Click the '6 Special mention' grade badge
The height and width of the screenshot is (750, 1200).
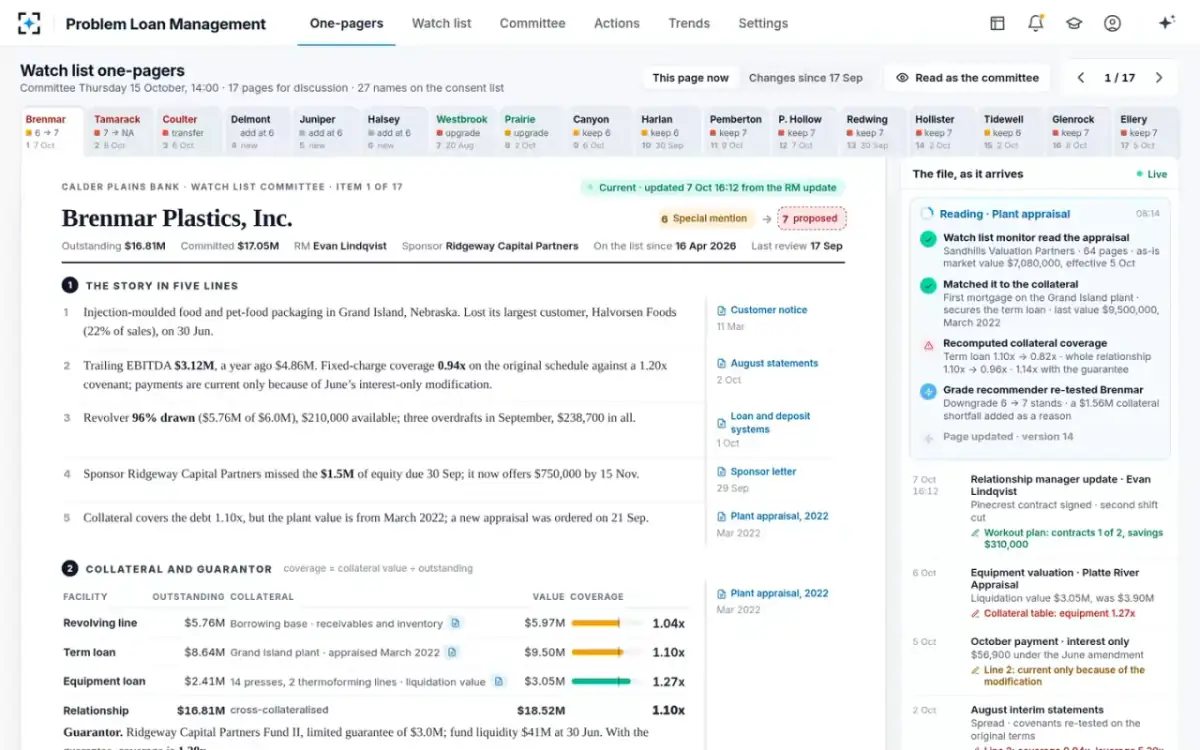705,218
